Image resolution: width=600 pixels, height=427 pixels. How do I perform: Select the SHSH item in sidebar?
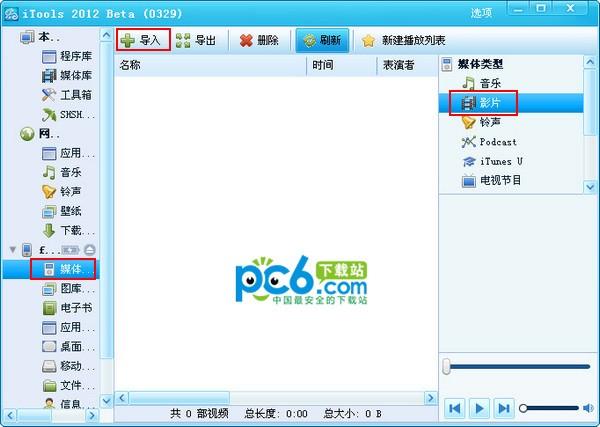[67, 114]
